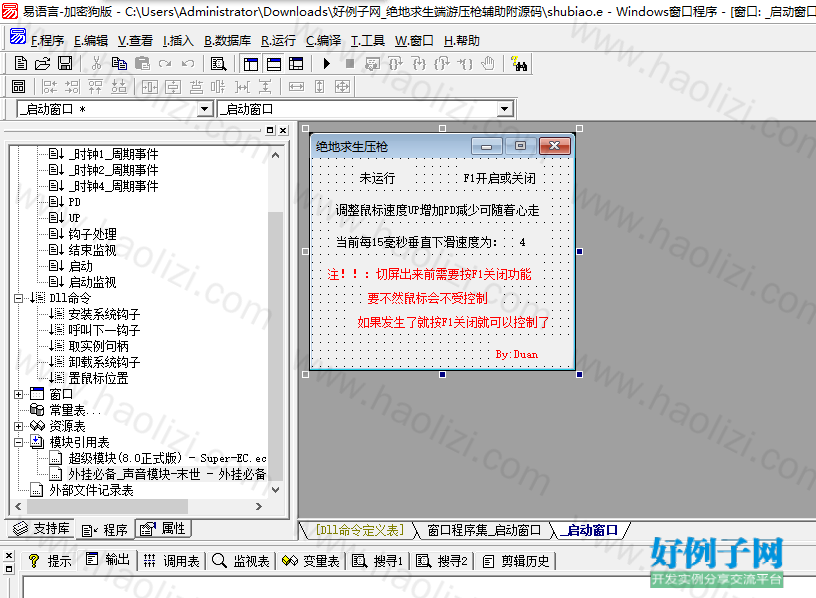Select _时钟1_周期事件 in the tree
816x598 pixels.
pos(113,154)
